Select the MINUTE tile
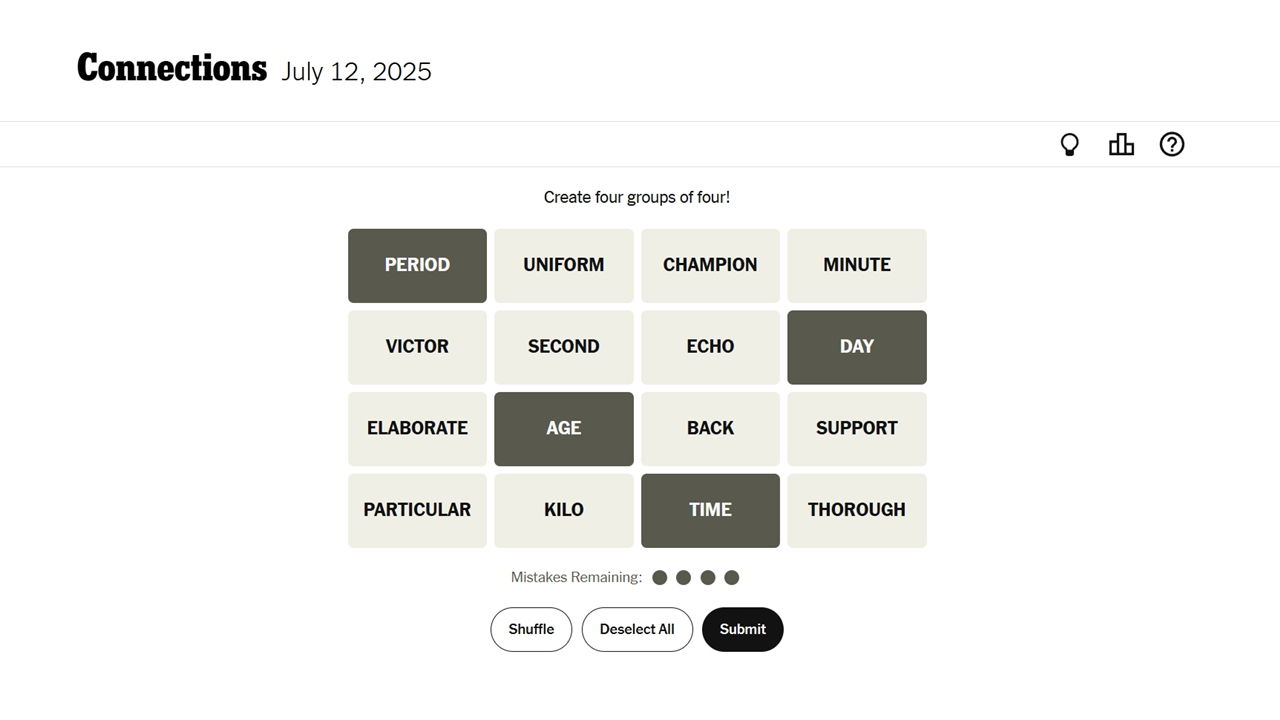 [x=857, y=266]
